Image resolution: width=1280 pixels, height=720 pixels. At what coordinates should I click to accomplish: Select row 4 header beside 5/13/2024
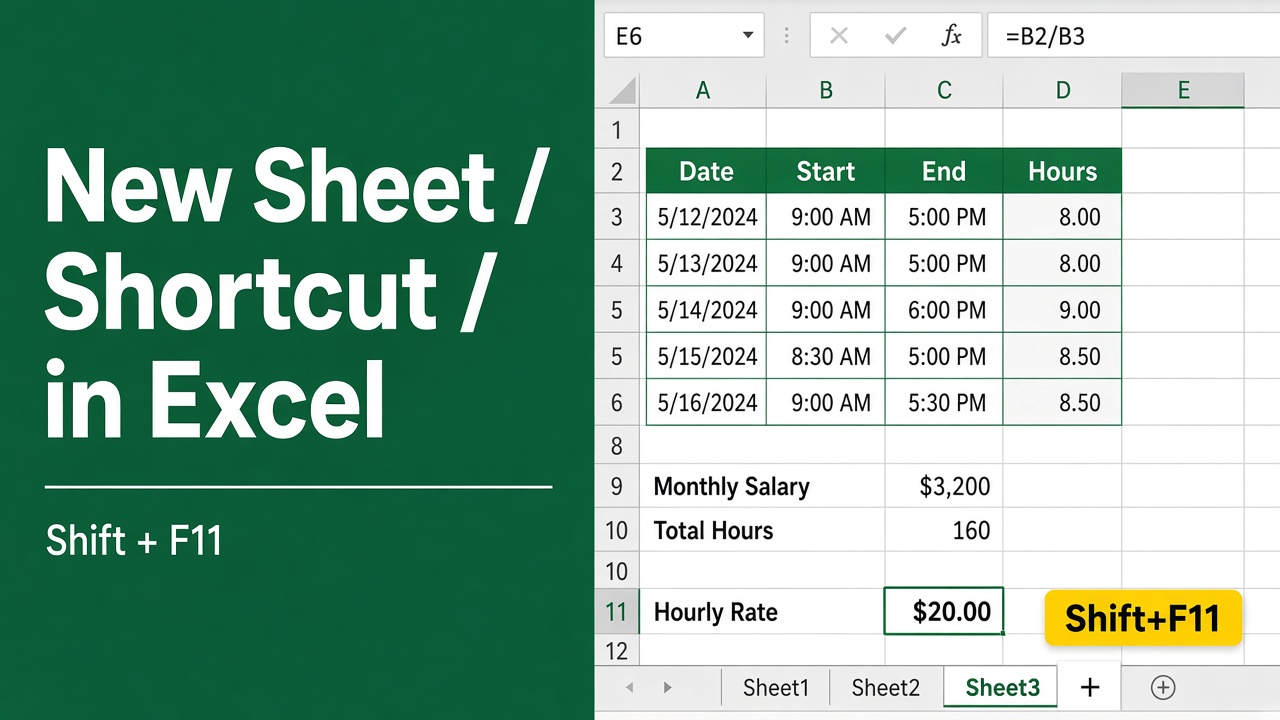[617, 264]
